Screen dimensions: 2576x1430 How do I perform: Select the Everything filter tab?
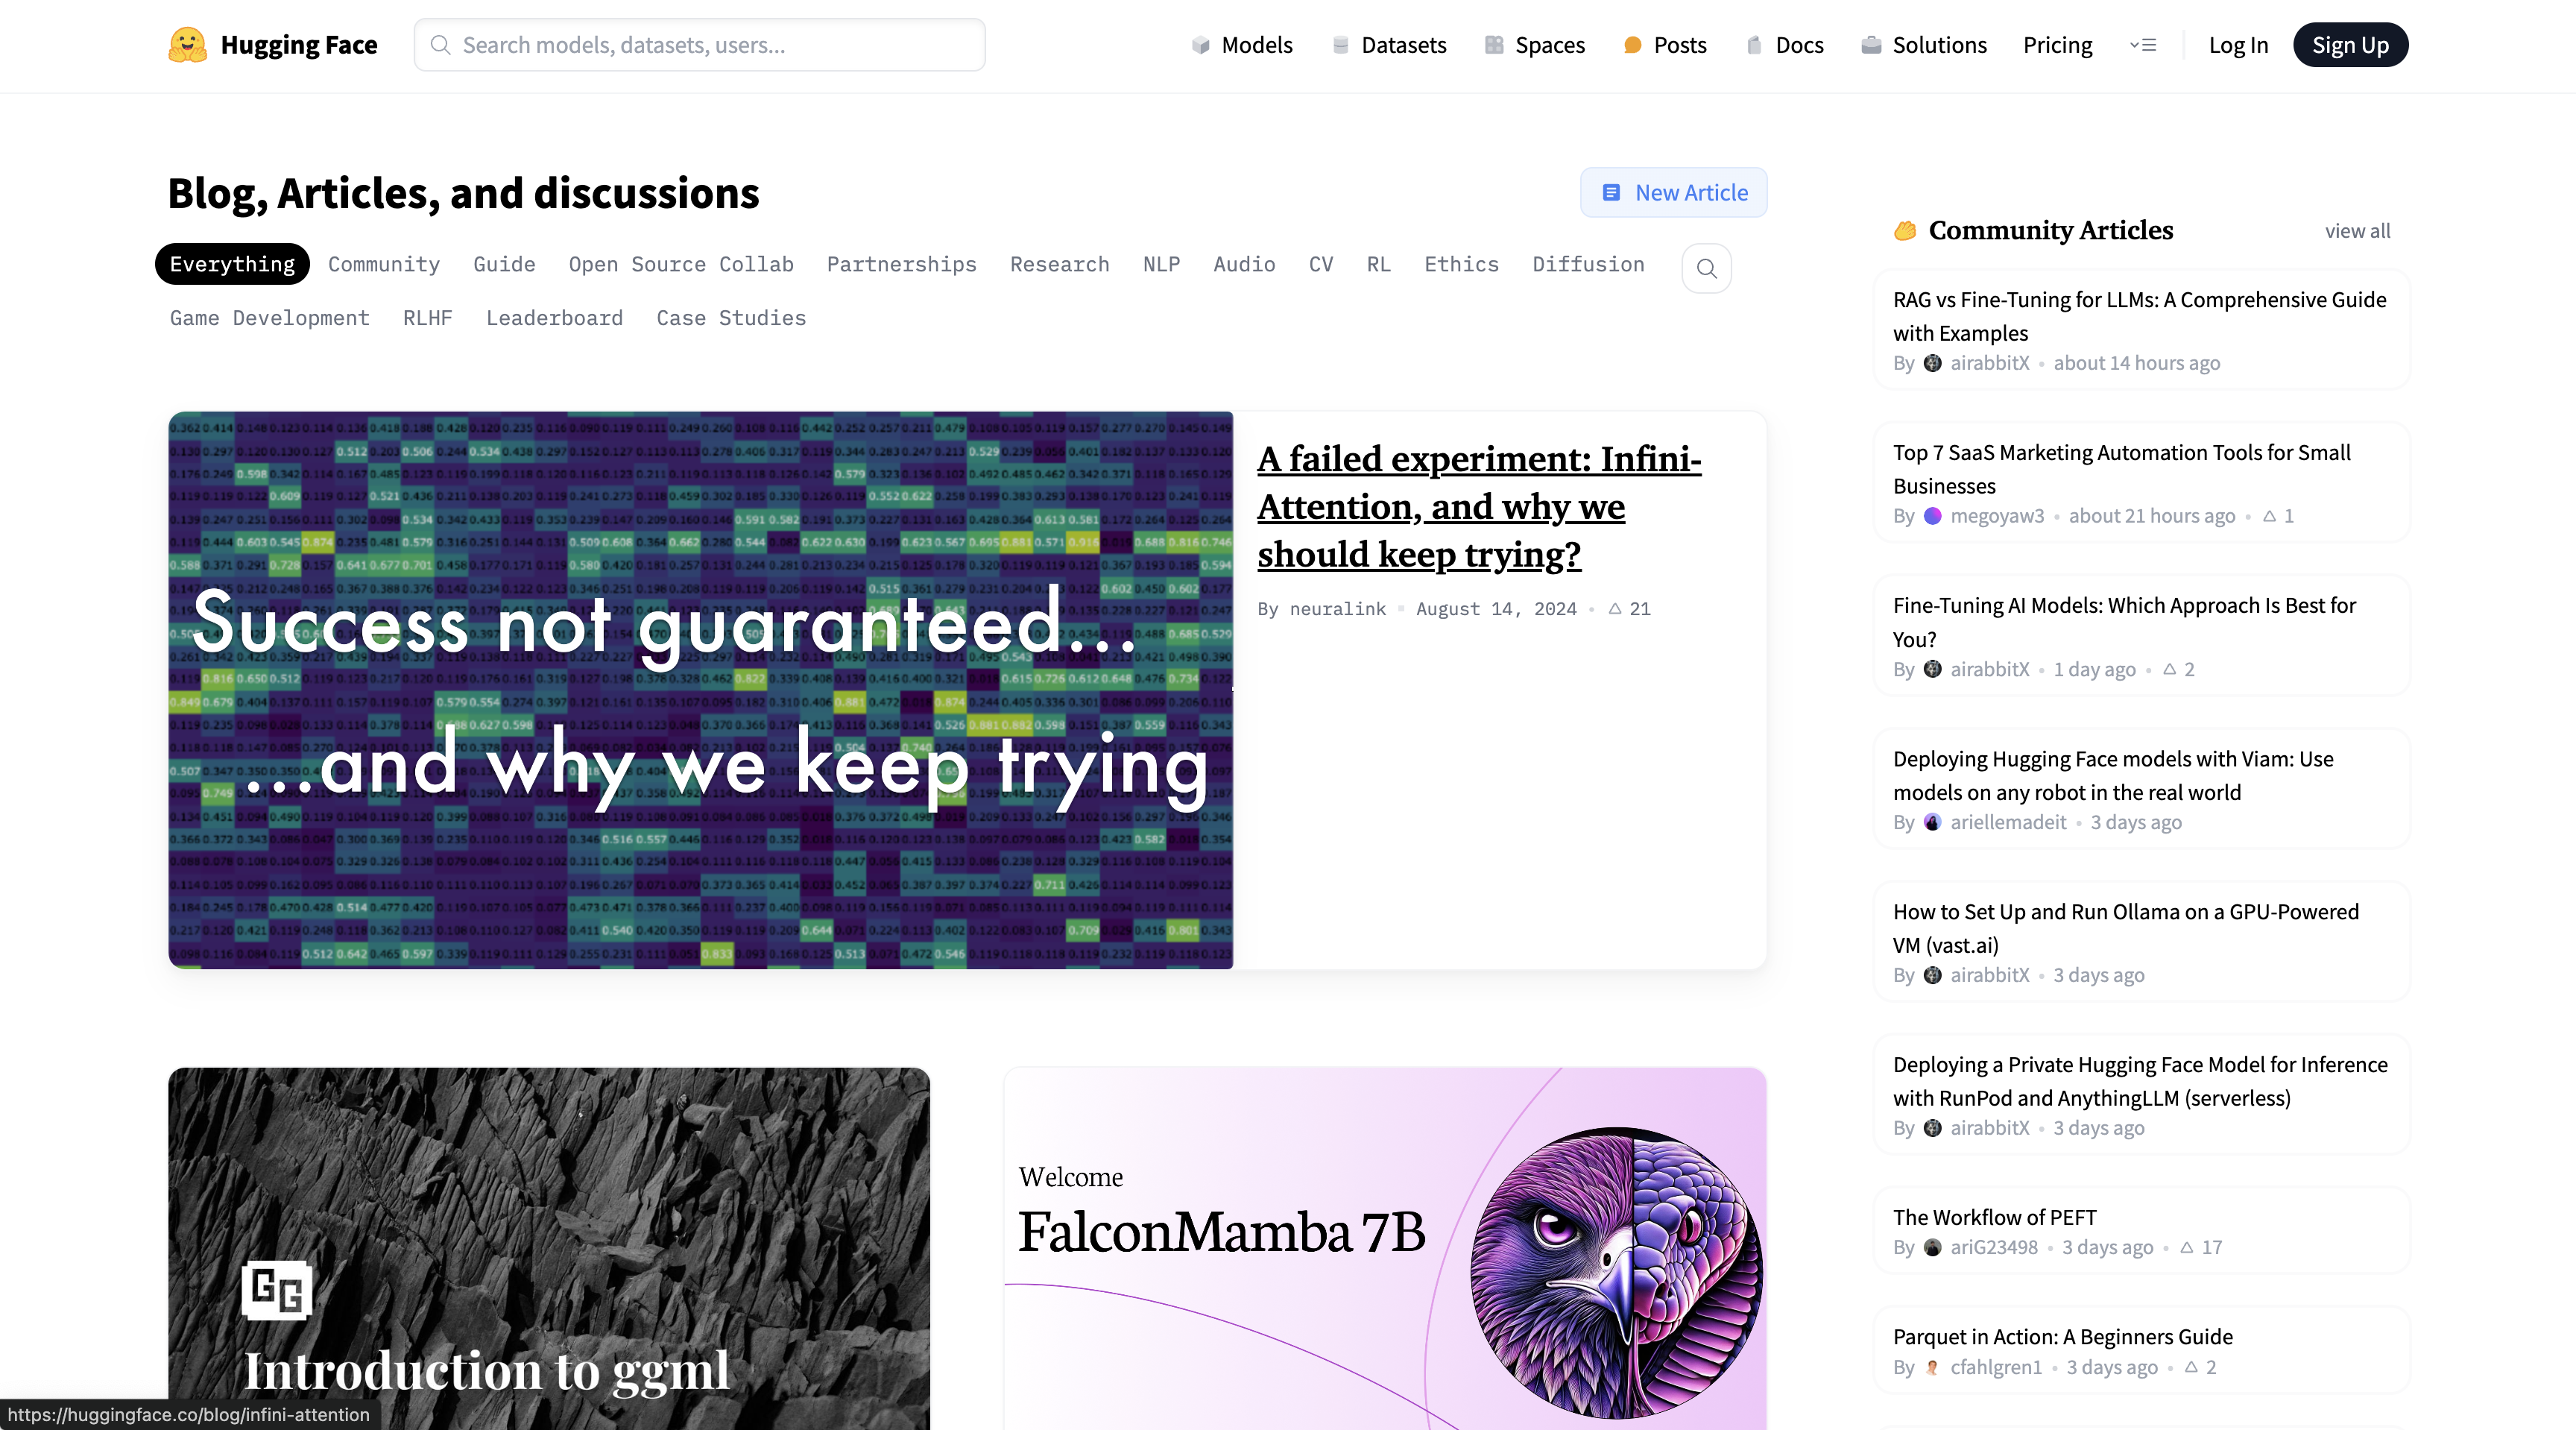pyautogui.click(x=232, y=264)
